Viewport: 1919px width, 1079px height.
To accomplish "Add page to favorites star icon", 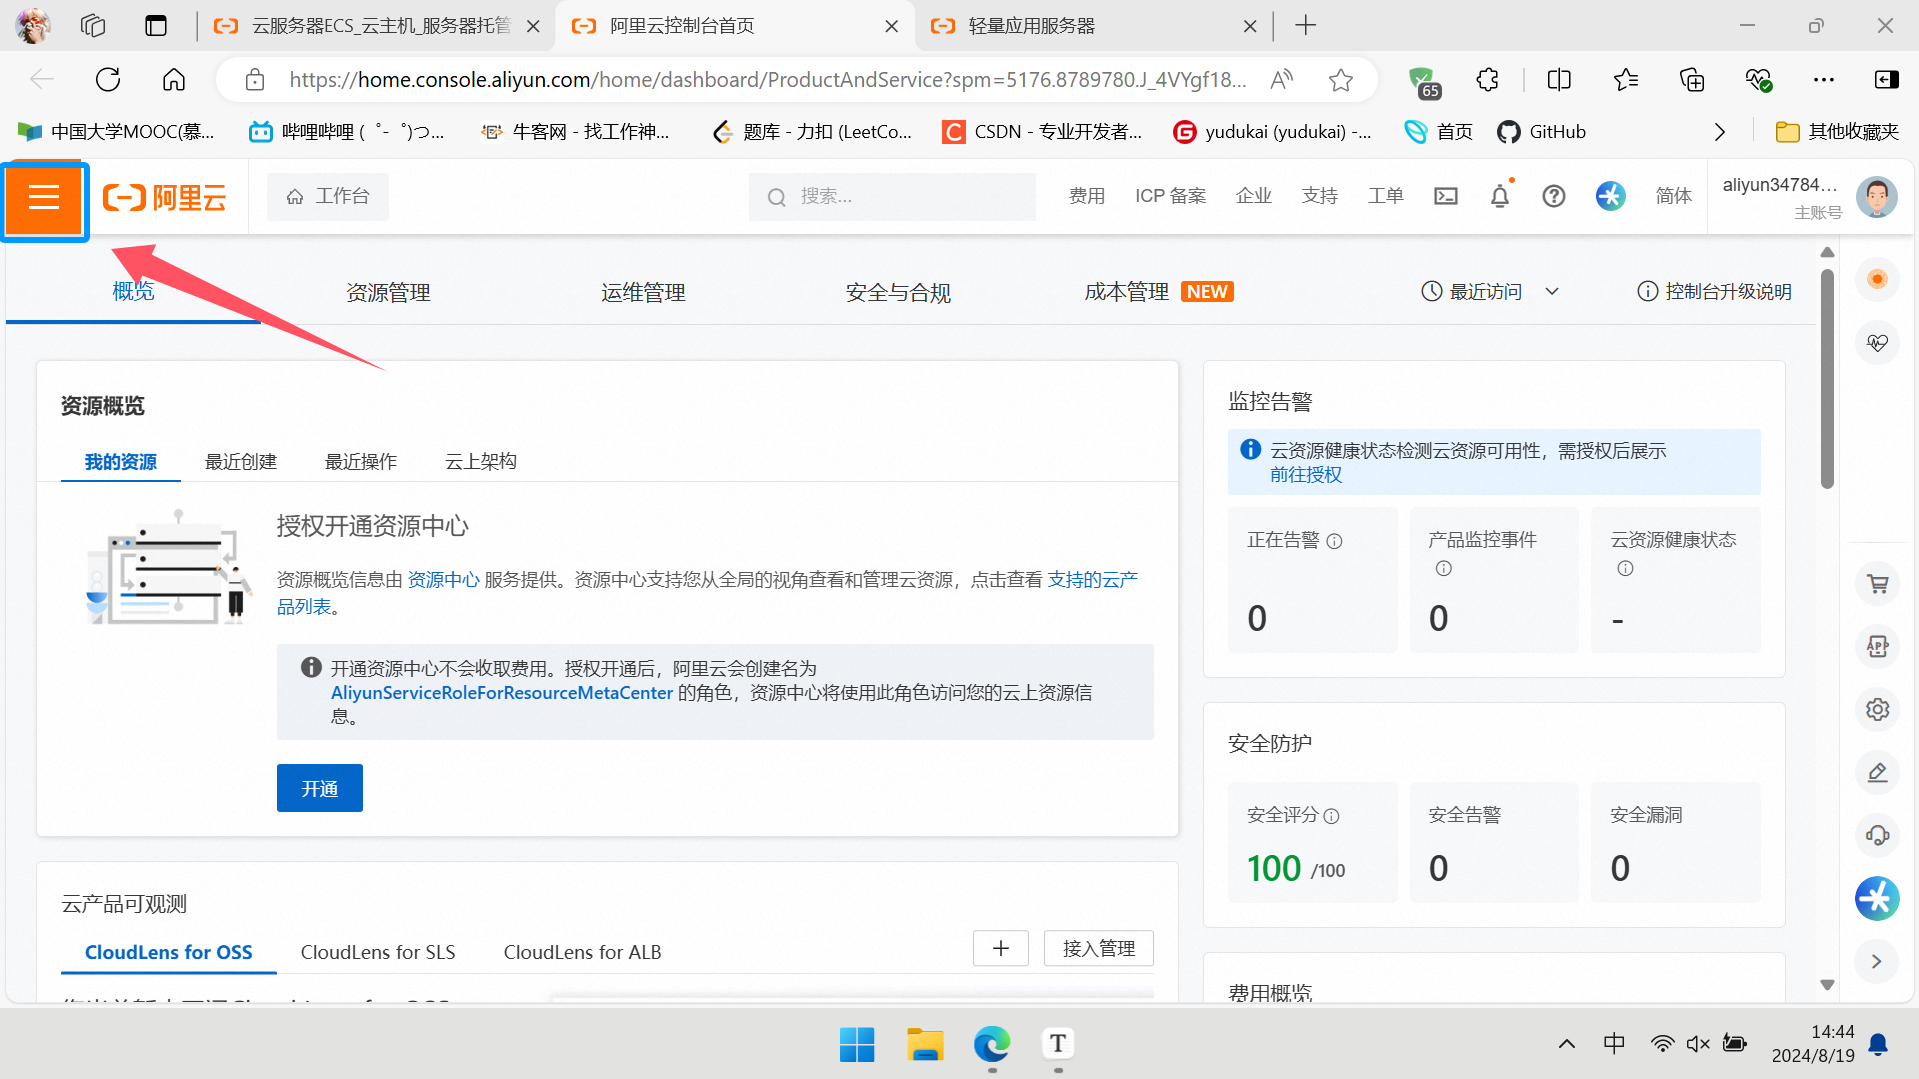I will coord(1341,80).
